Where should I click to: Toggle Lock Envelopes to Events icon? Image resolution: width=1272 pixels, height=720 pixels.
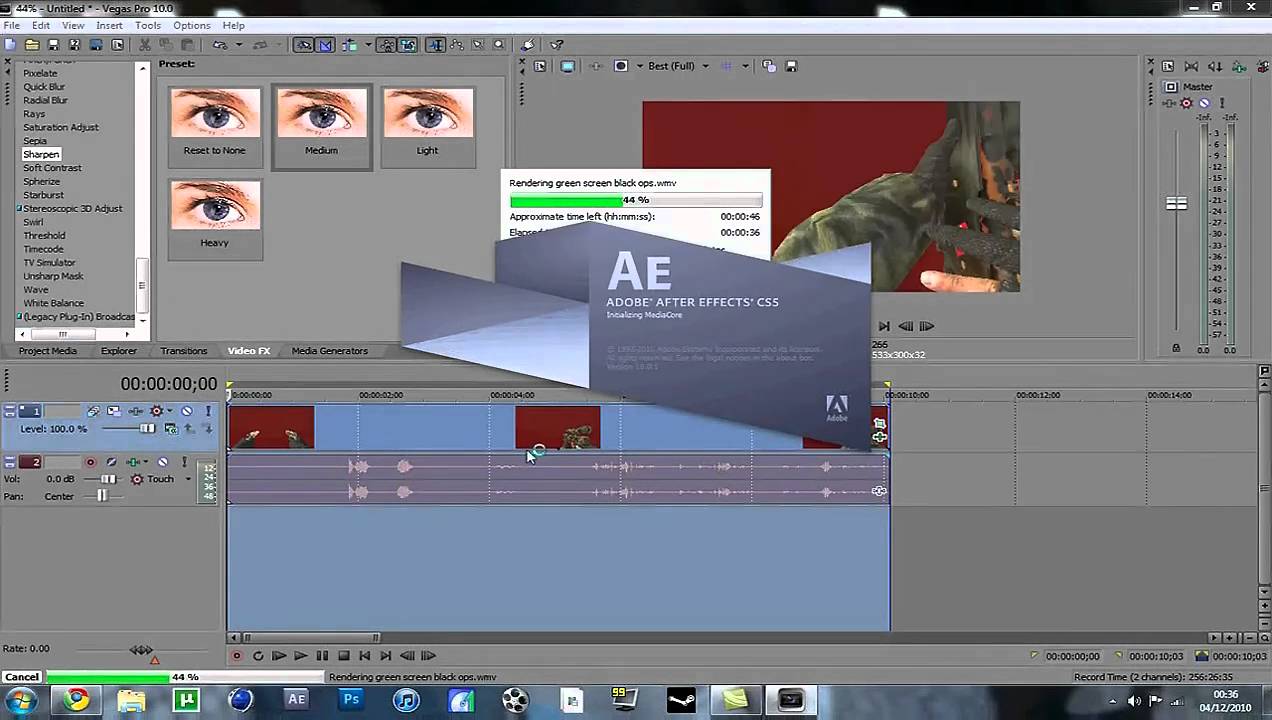tap(387, 45)
